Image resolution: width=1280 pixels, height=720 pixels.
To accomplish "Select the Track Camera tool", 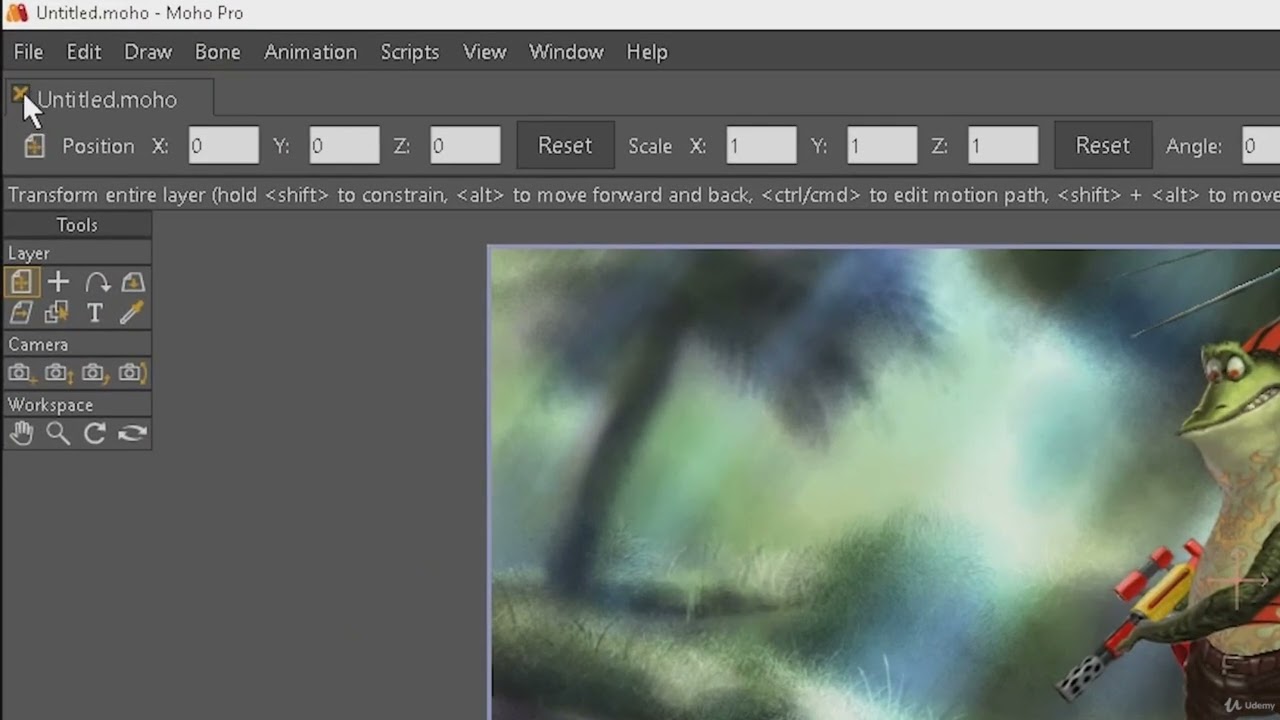I will pyautogui.click(x=20, y=373).
